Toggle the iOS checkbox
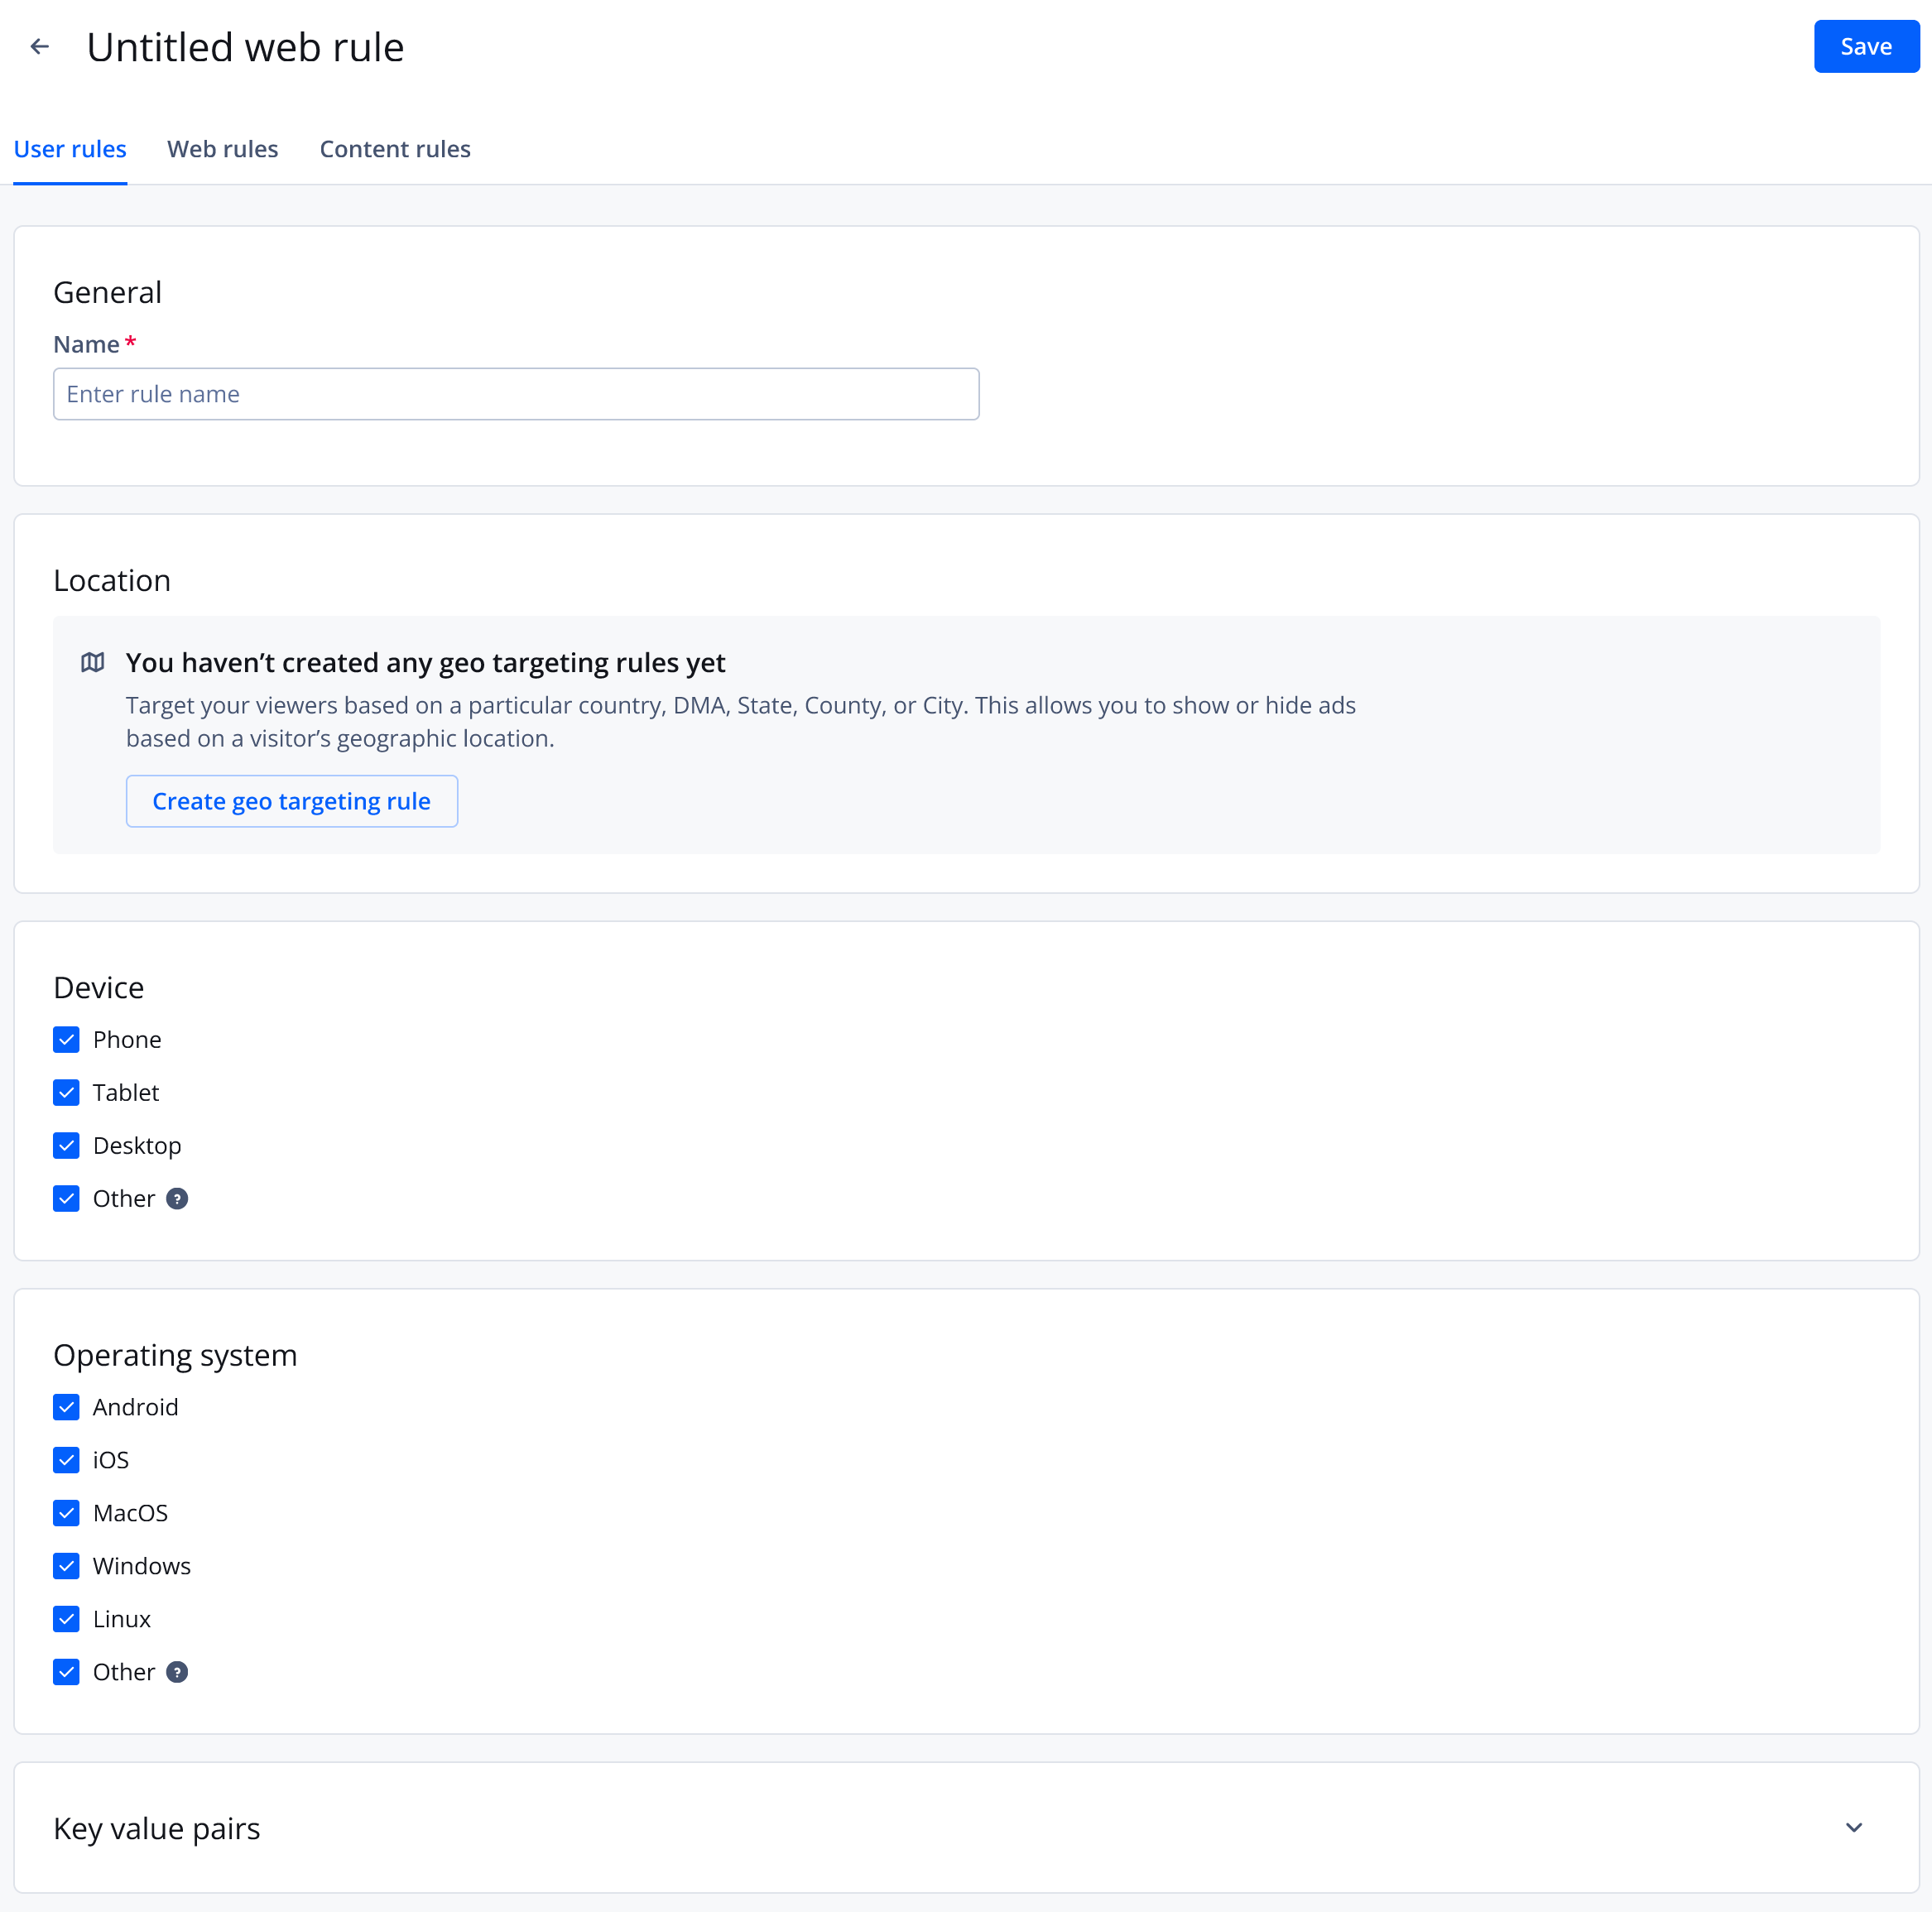1932x1912 pixels. point(66,1460)
